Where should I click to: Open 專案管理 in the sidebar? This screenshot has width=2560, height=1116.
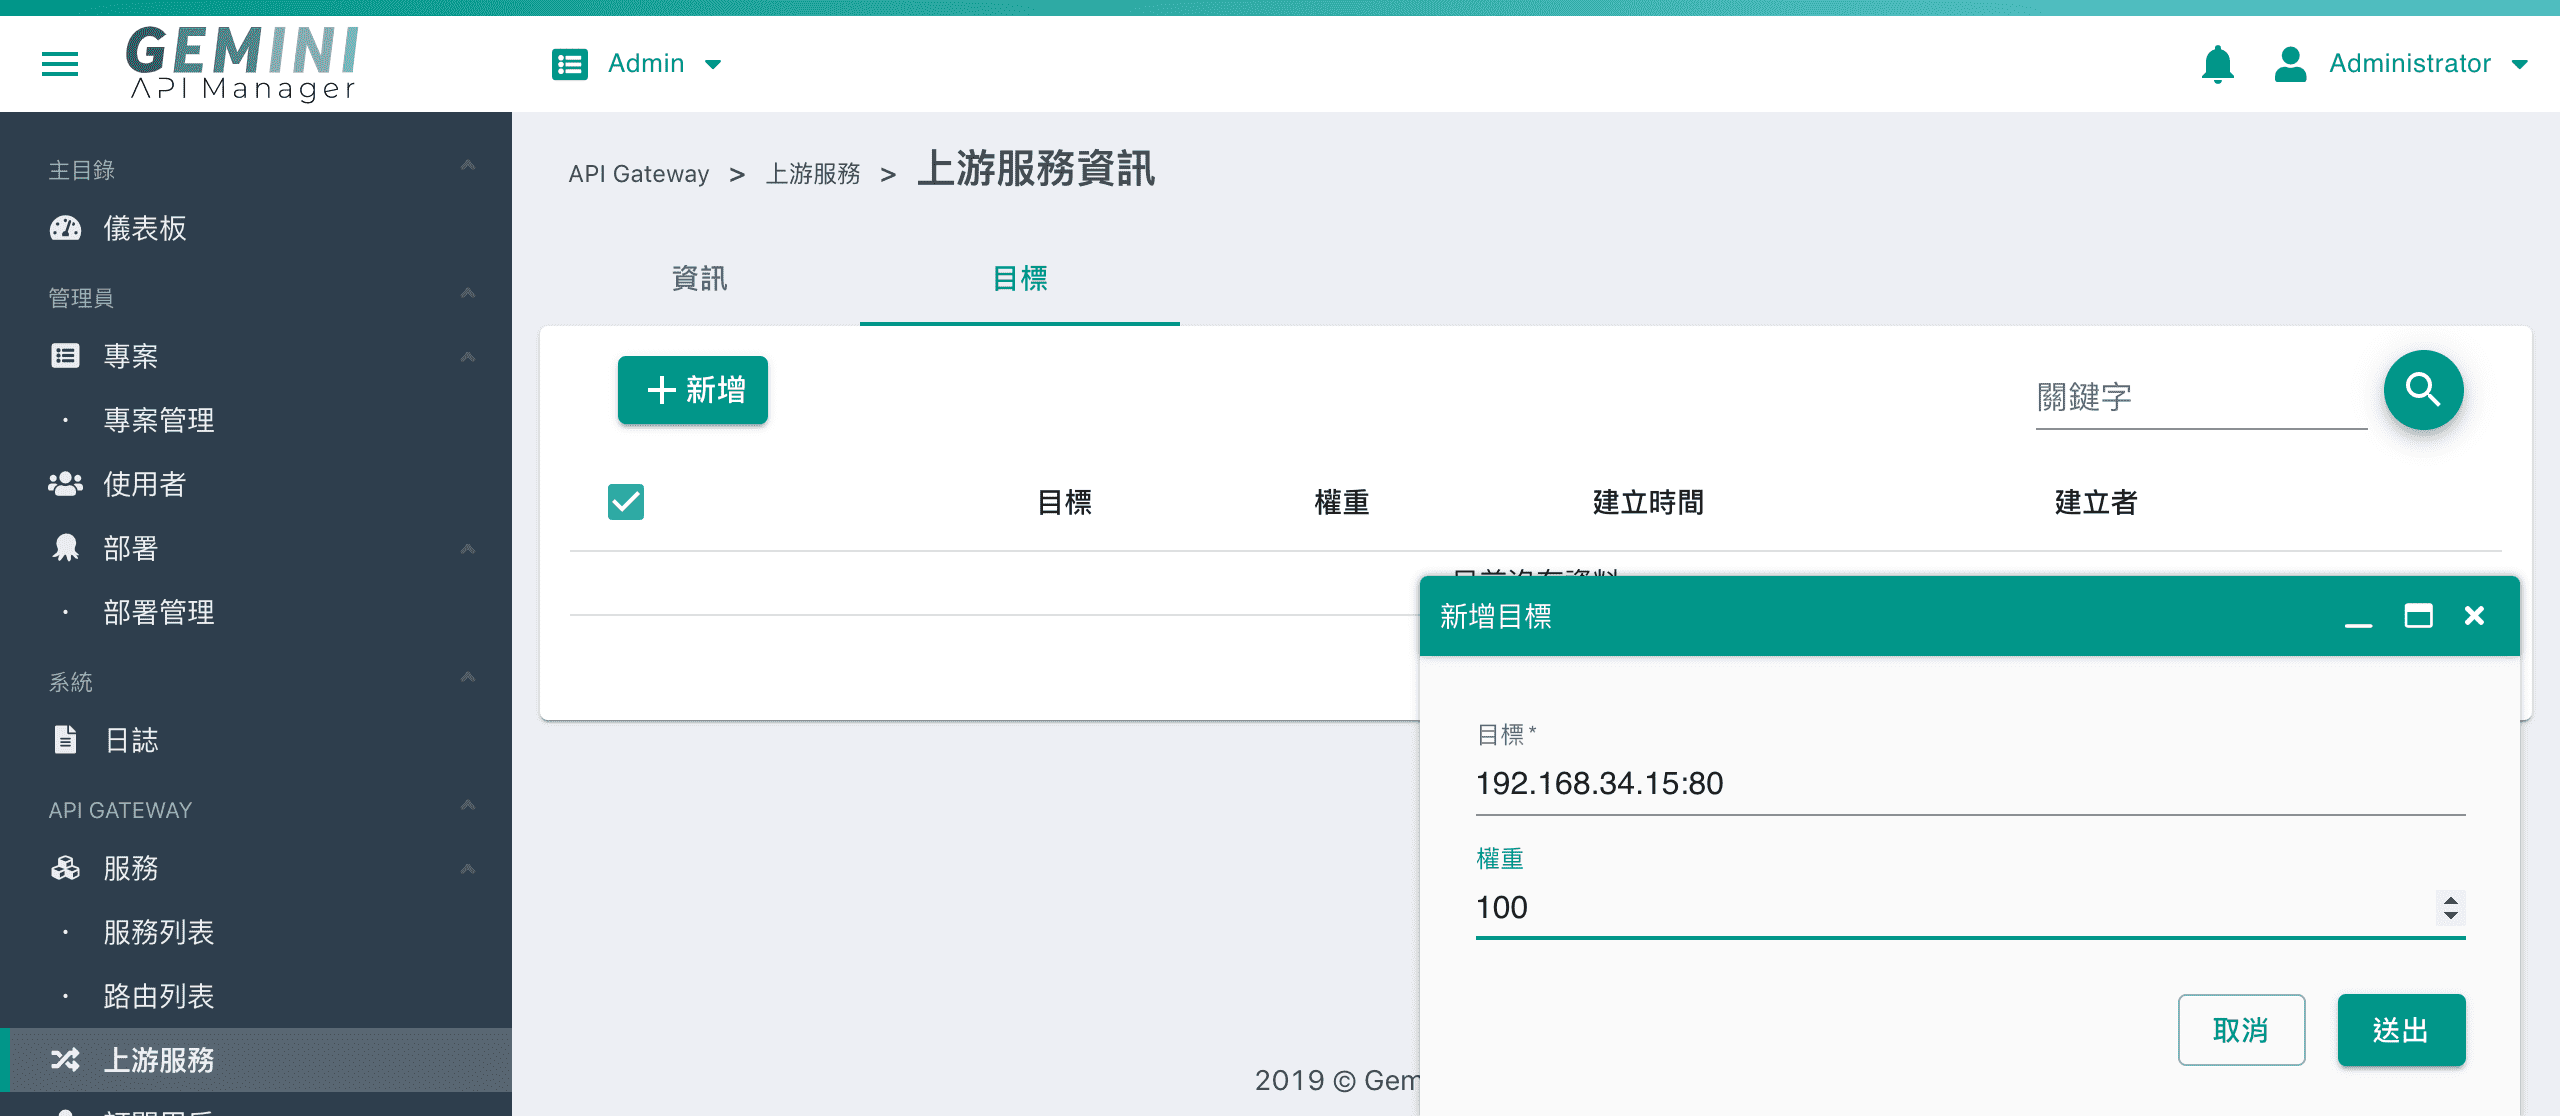(x=159, y=420)
